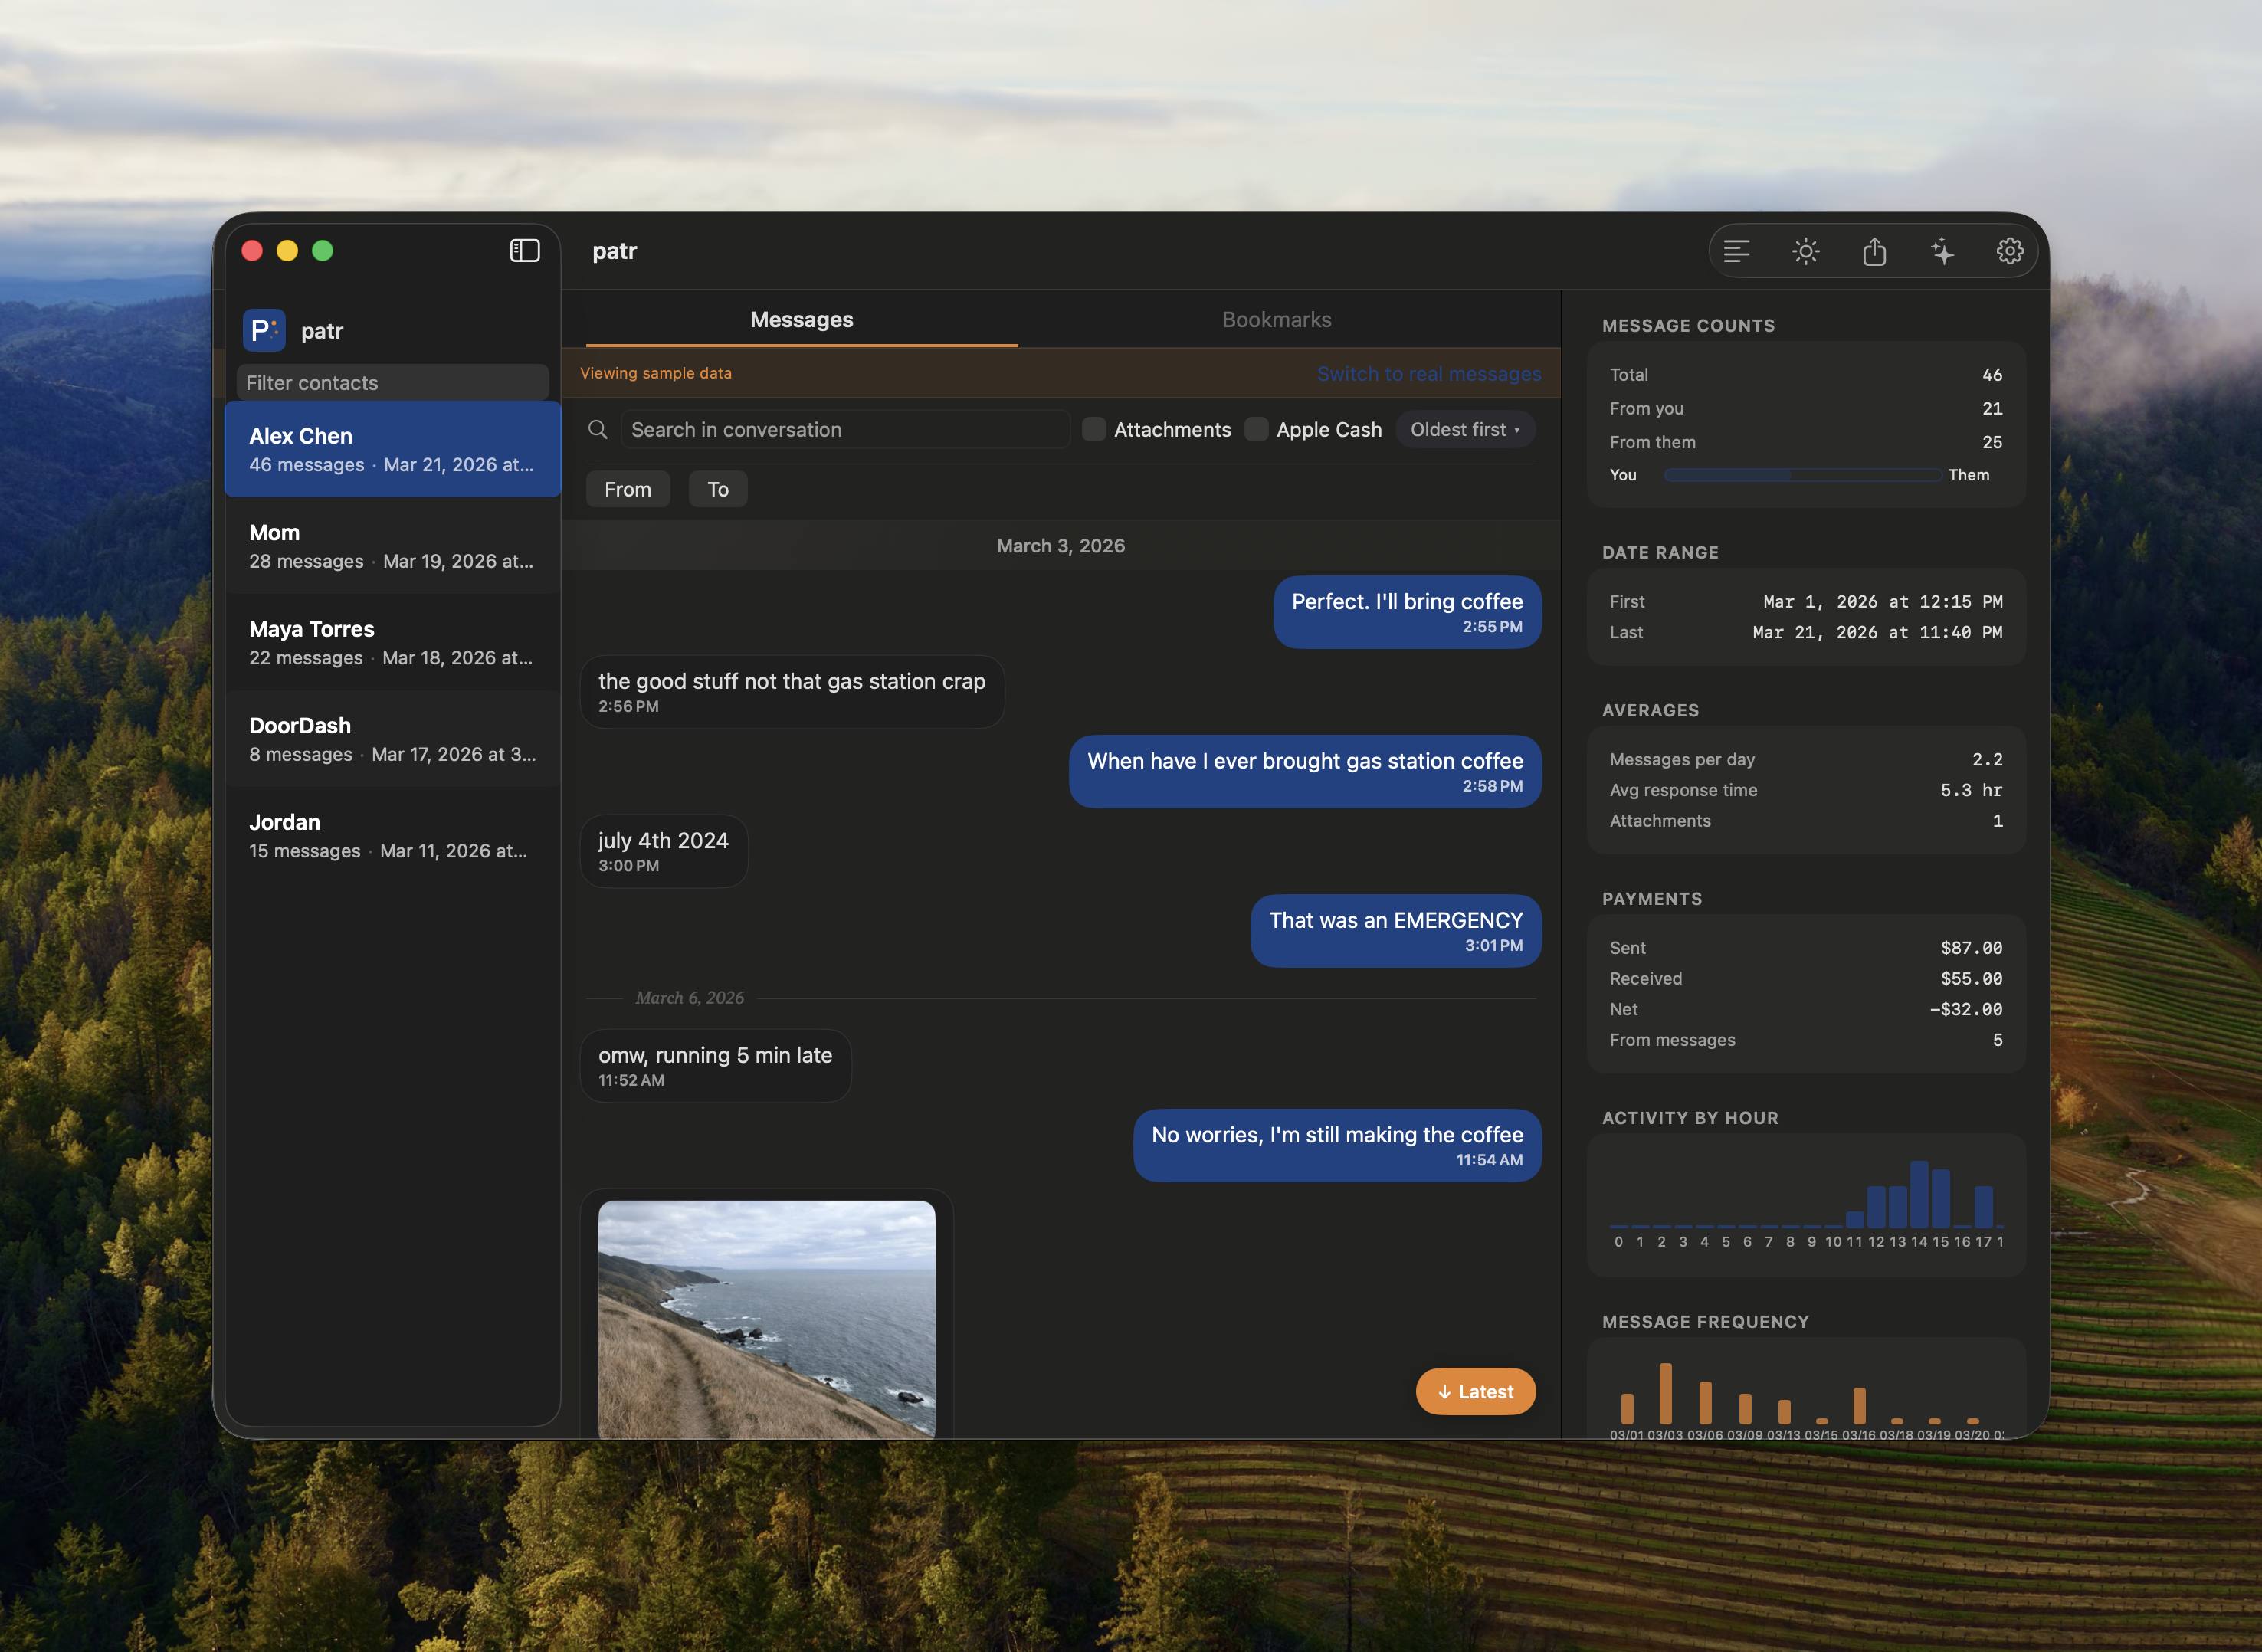2262x1652 pixels.
Task: Open the To filter selector
Action: pos(717,489)
